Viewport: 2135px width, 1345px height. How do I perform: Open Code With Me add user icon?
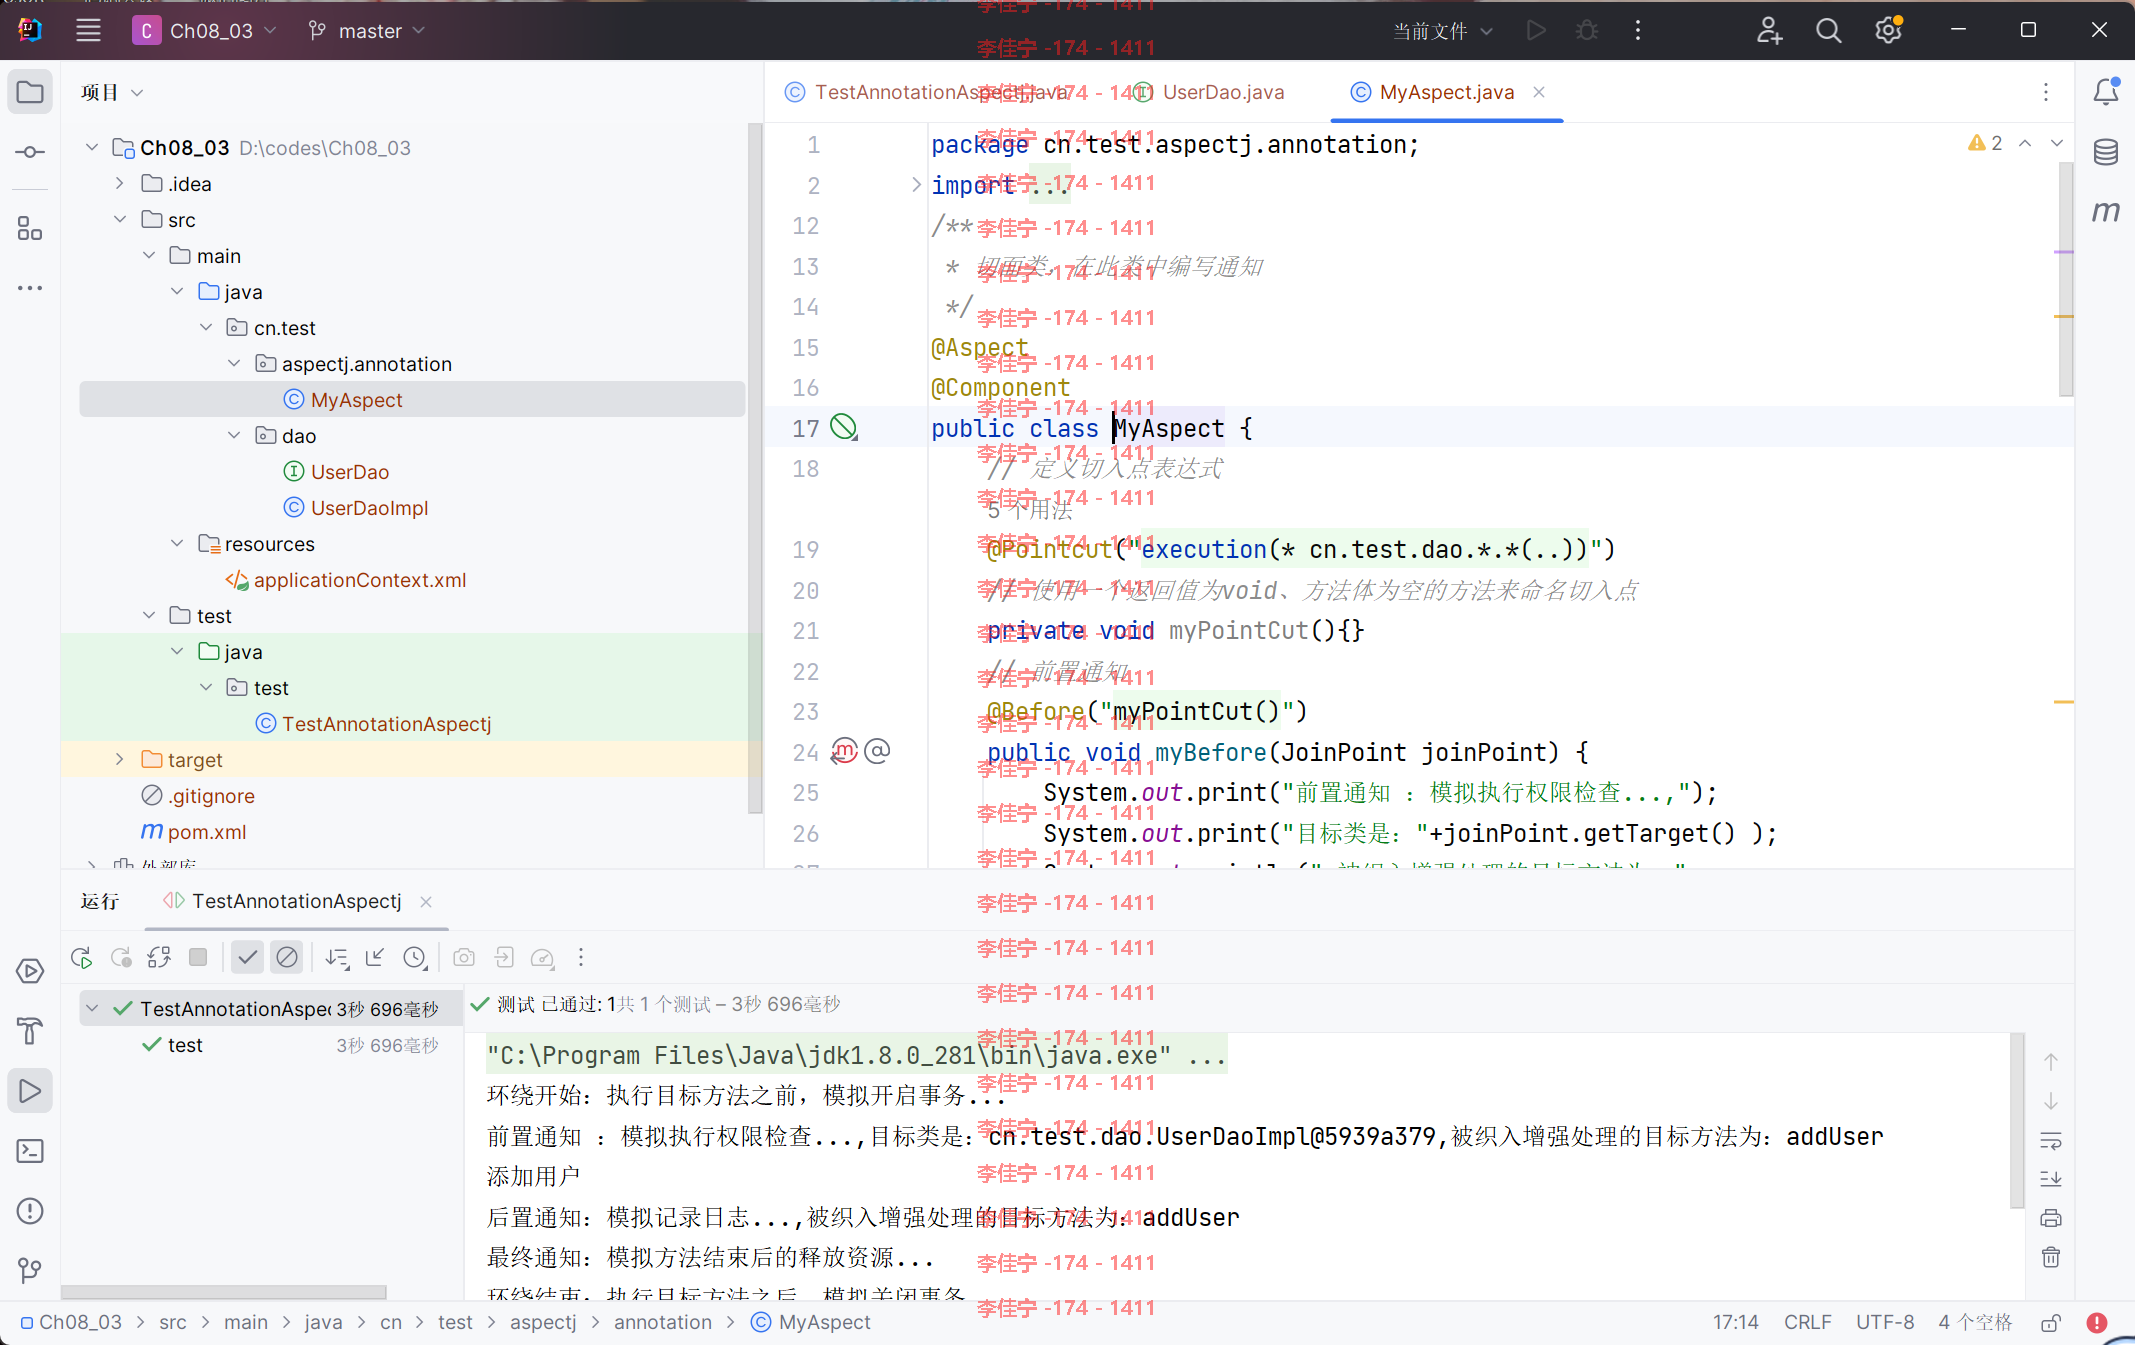point(1769,31)
